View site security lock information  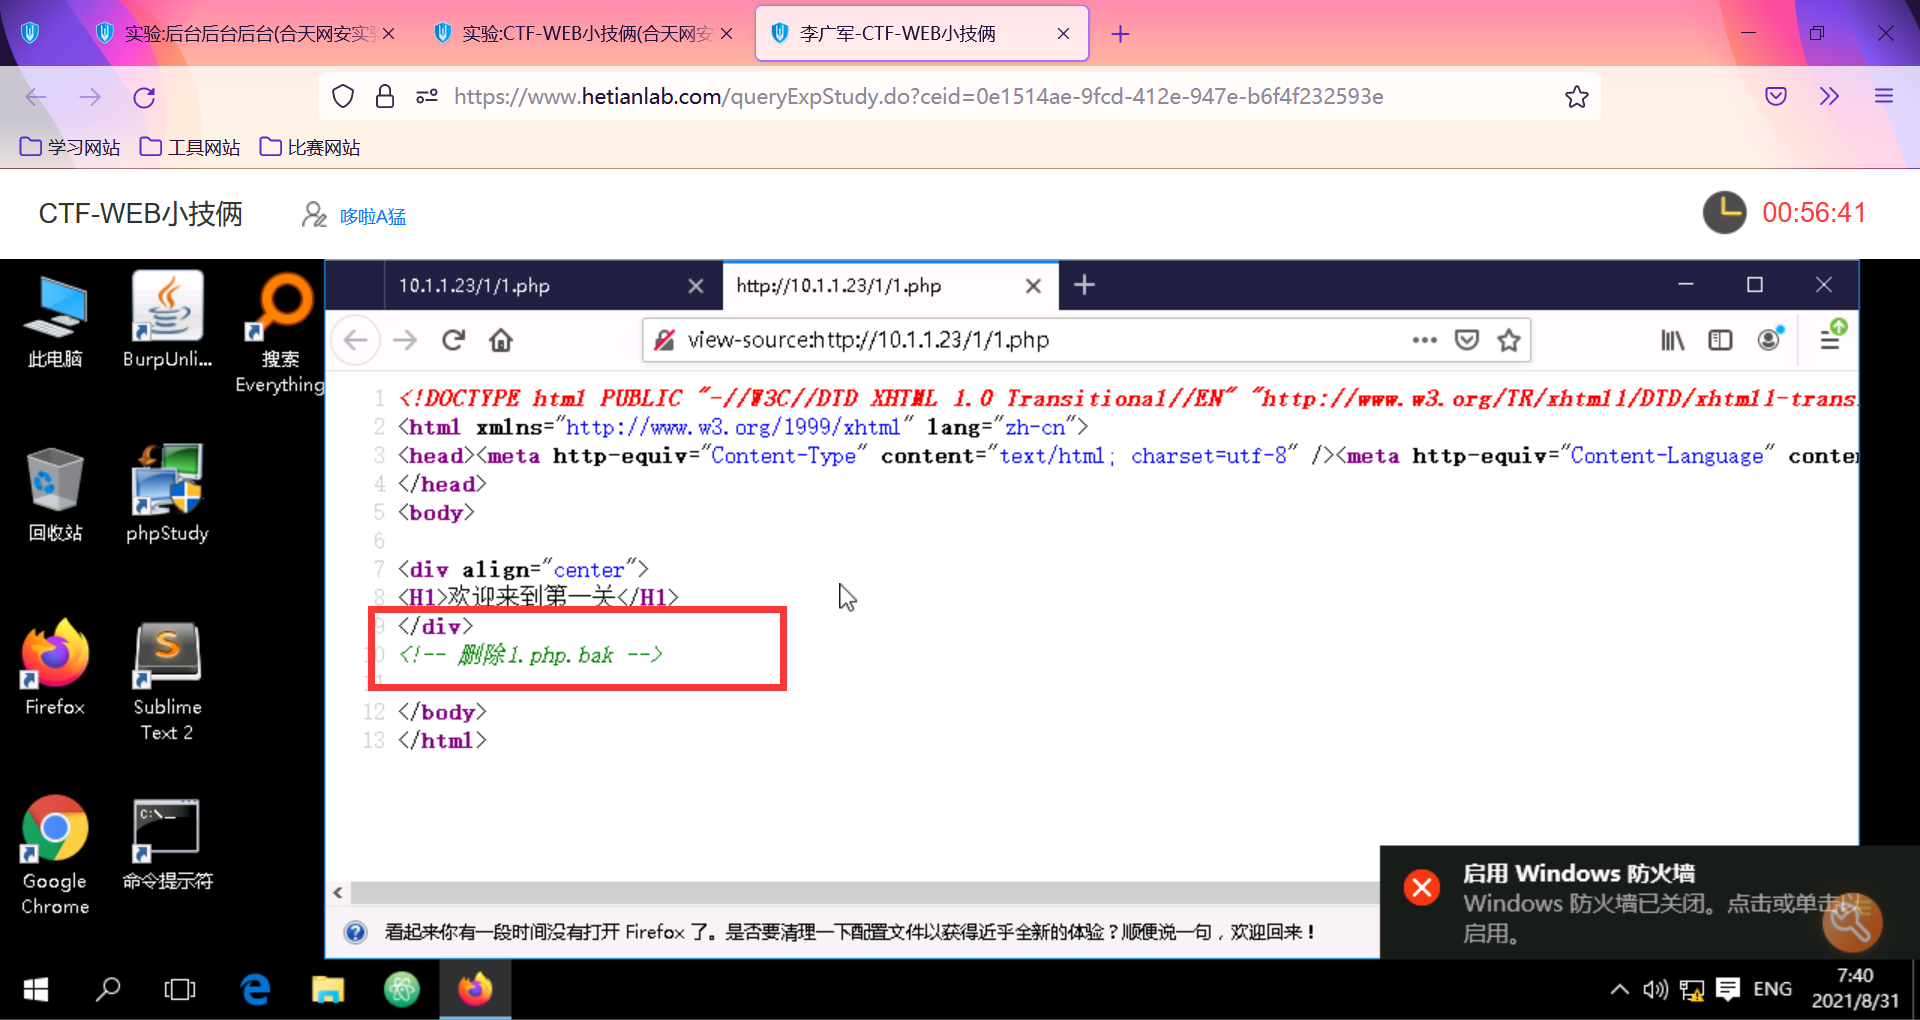tap(385, 96)
